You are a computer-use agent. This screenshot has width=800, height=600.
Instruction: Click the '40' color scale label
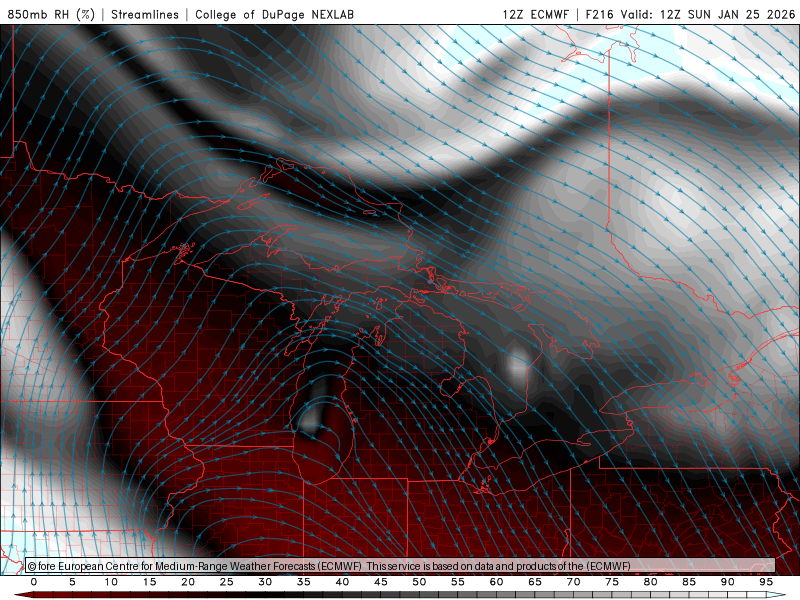pos(342,582)
